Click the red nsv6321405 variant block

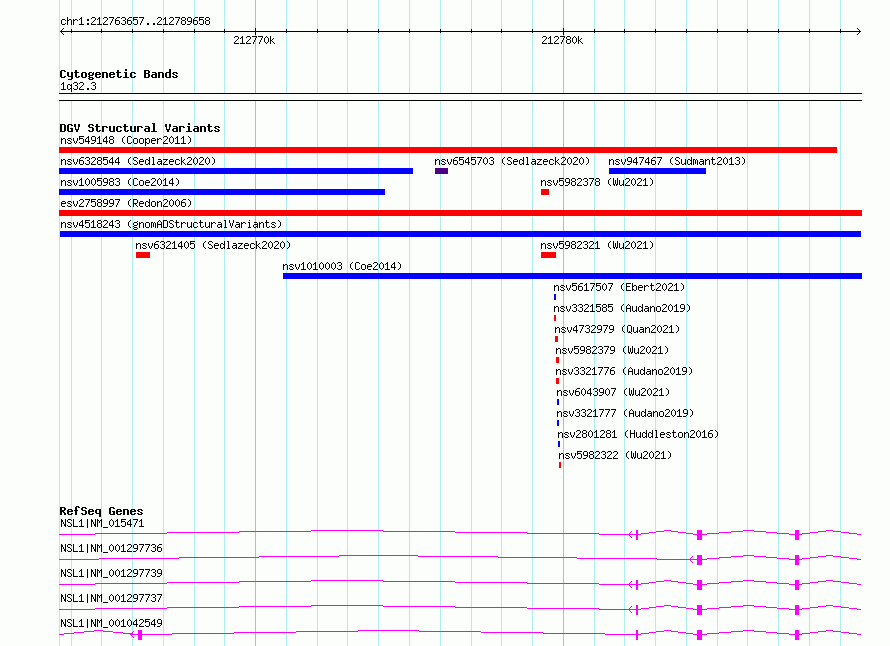click(x=143, y=255)
